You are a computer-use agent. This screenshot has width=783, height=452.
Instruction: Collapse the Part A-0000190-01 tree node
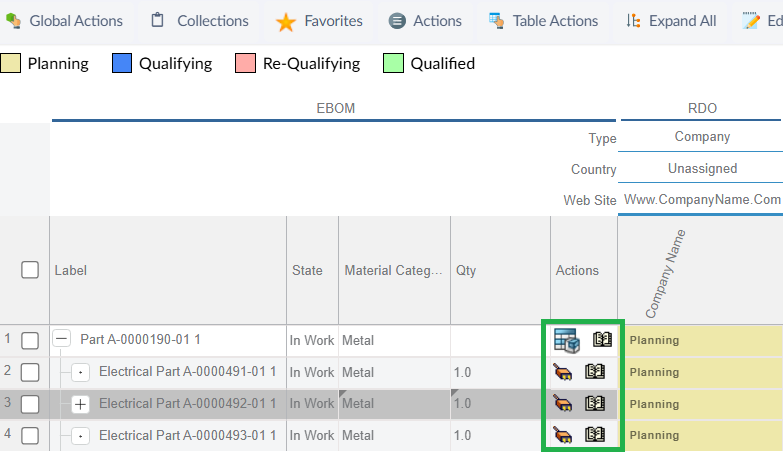tap(62, 340)
